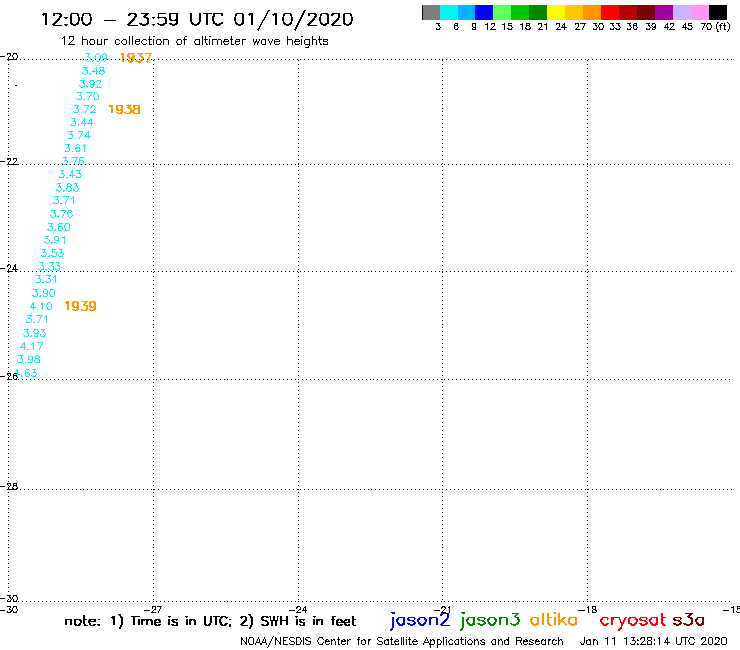
Task: Select the yellow swatch in the wave height legend
Action: [x=556, y=12]
